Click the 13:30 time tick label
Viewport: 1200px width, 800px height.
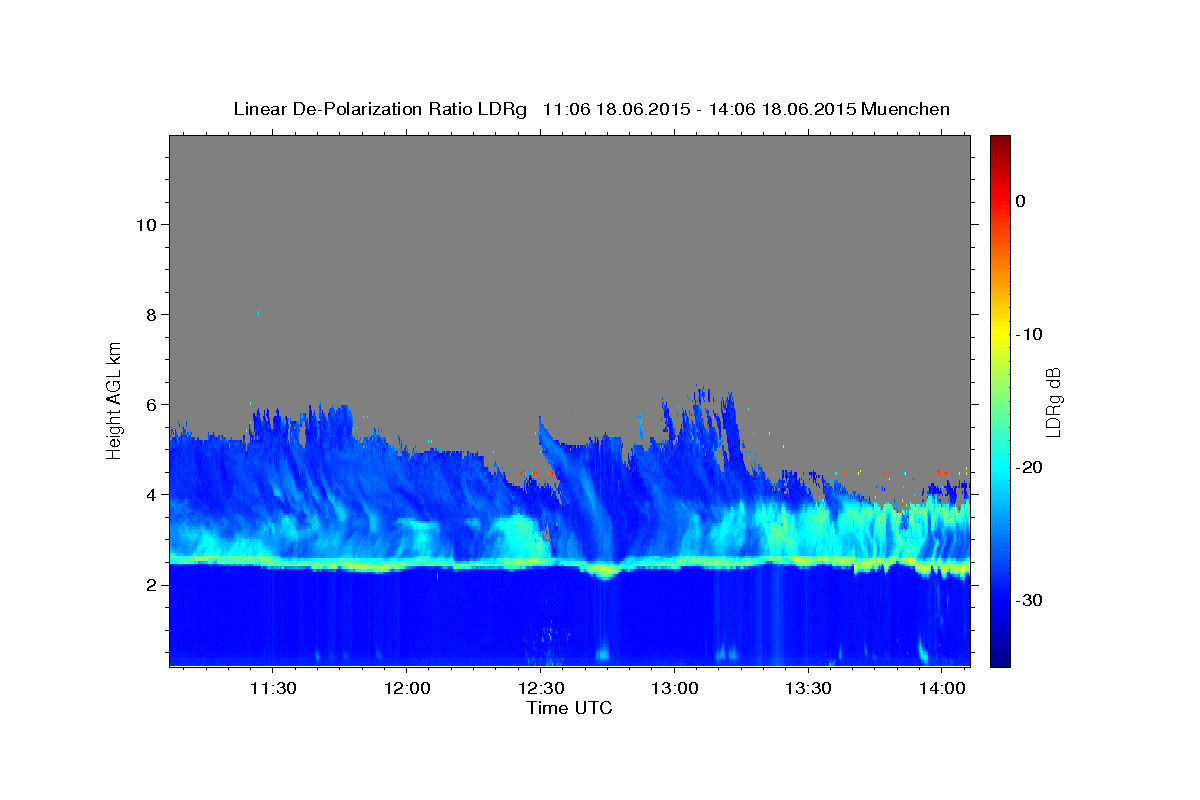tap(808, 688)
